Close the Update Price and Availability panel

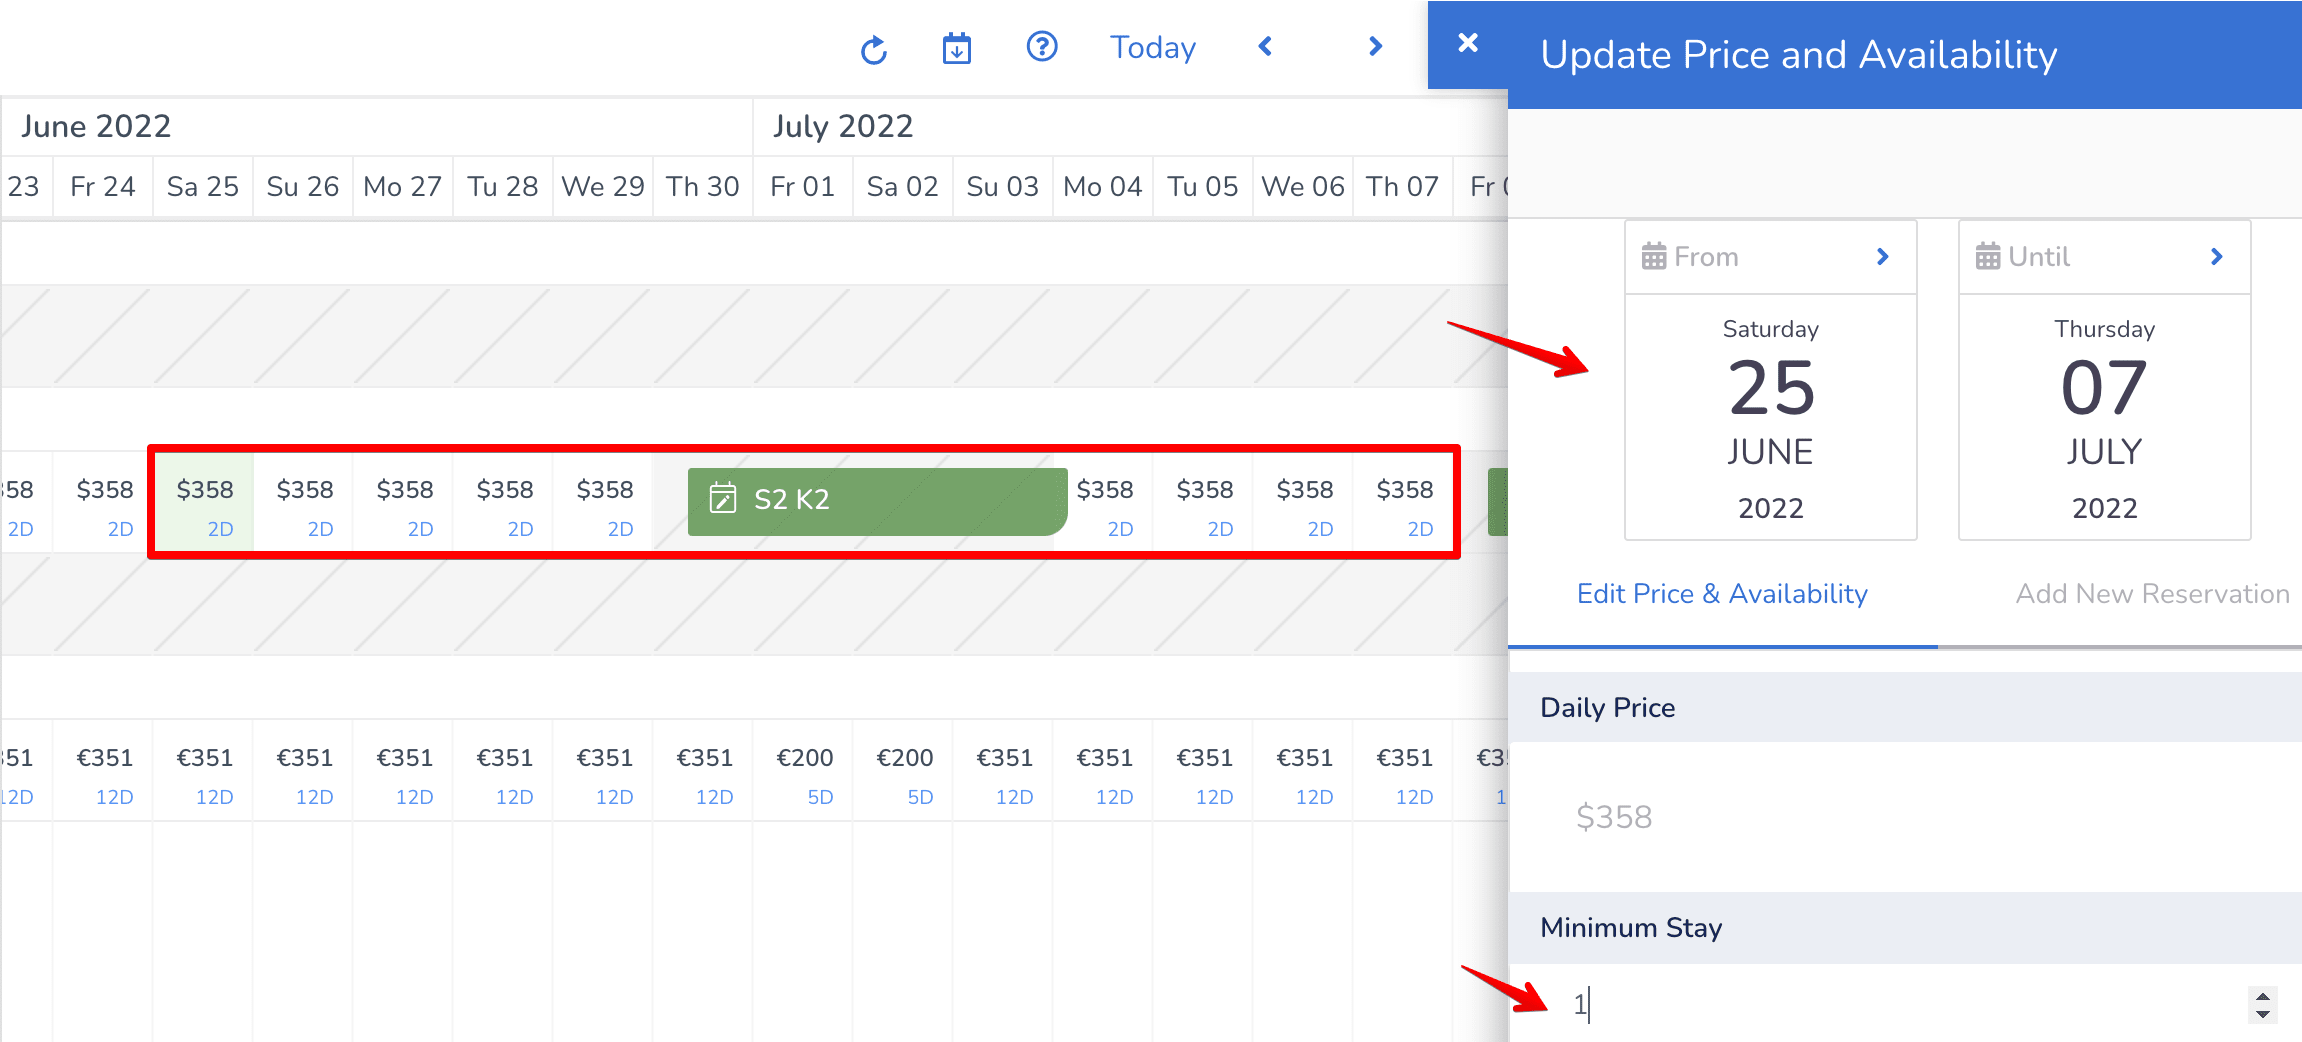pyautogui.click(x=1468, y=43)
